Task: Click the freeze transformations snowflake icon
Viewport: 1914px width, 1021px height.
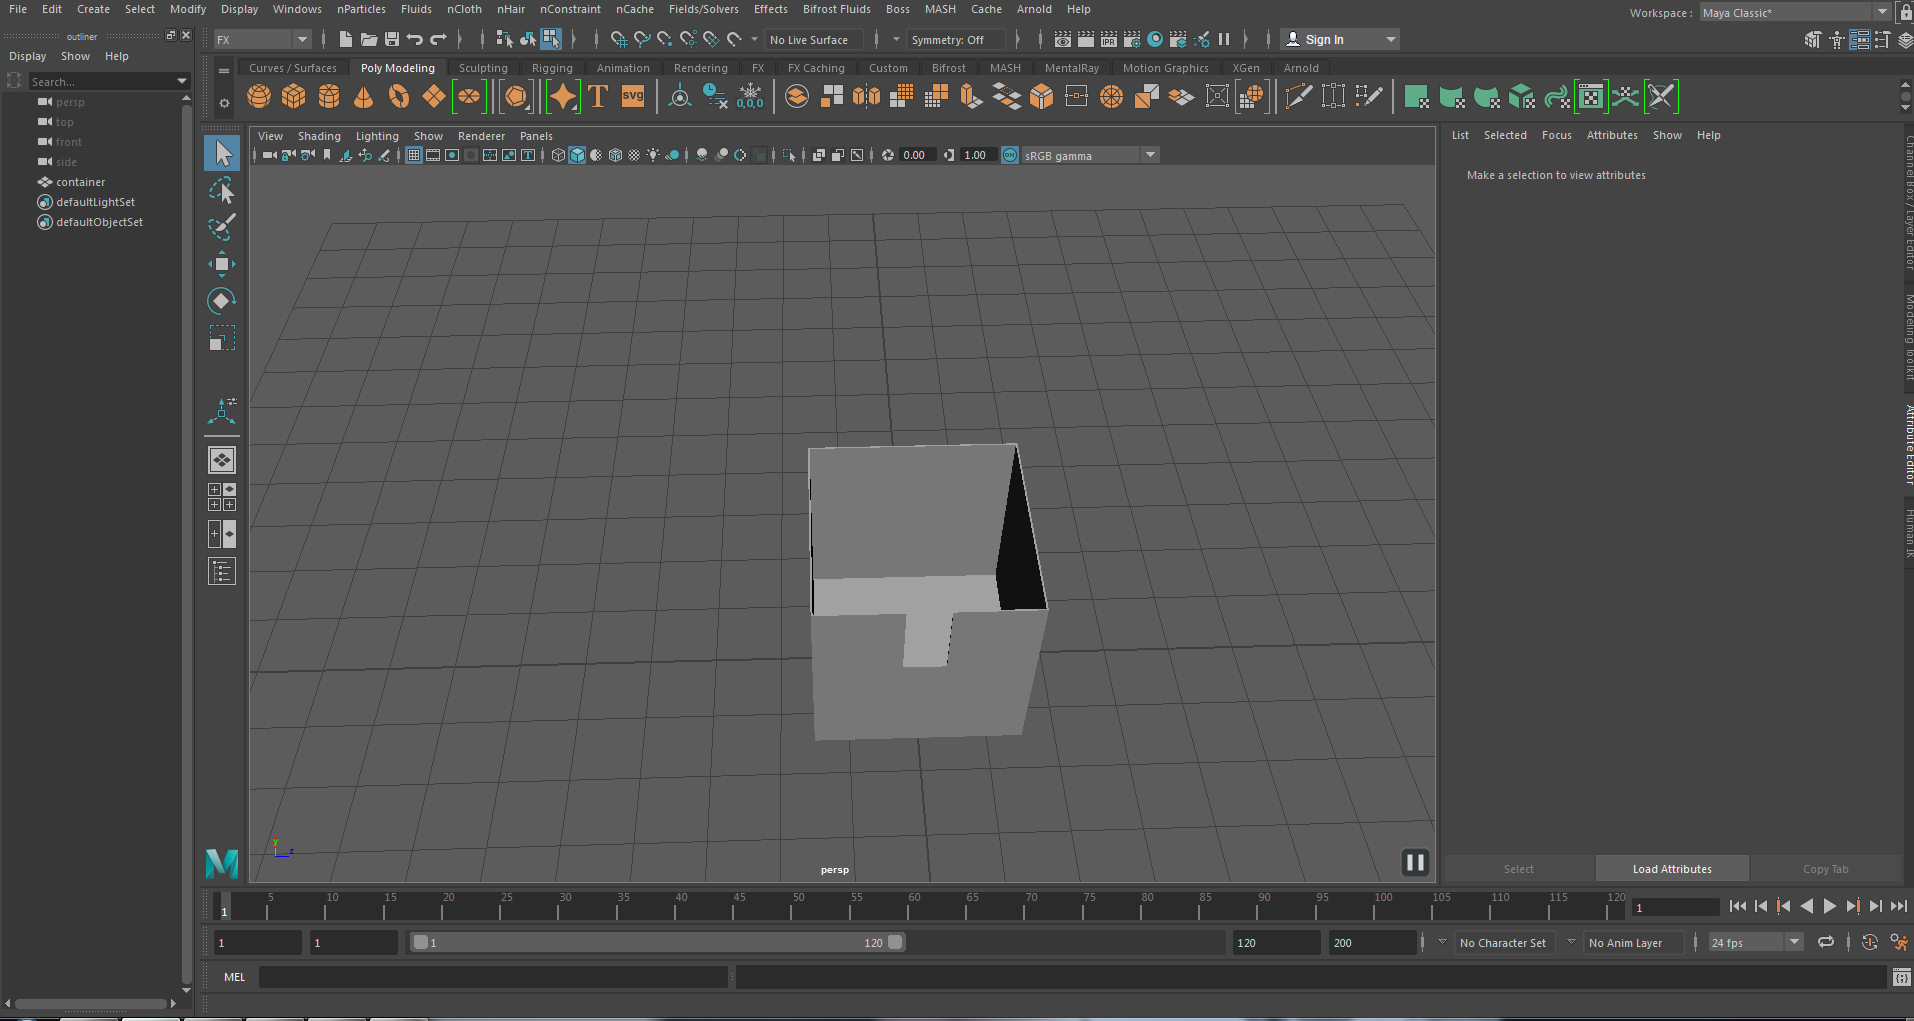Action: pos(750,97)
